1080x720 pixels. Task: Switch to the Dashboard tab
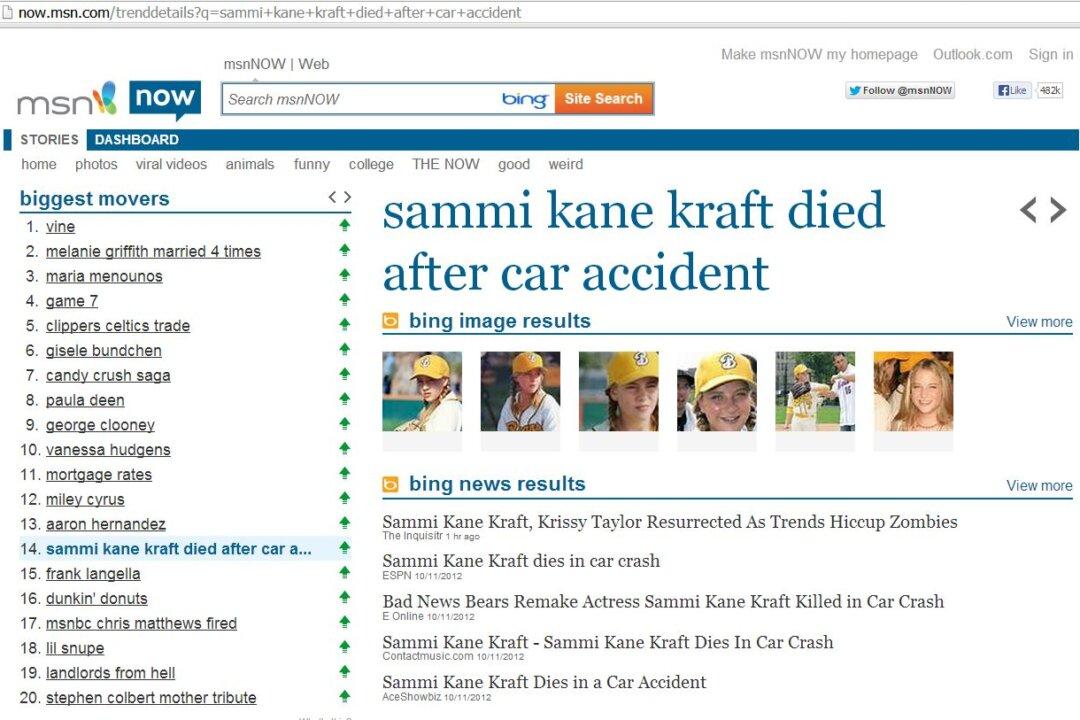point(137,140)
